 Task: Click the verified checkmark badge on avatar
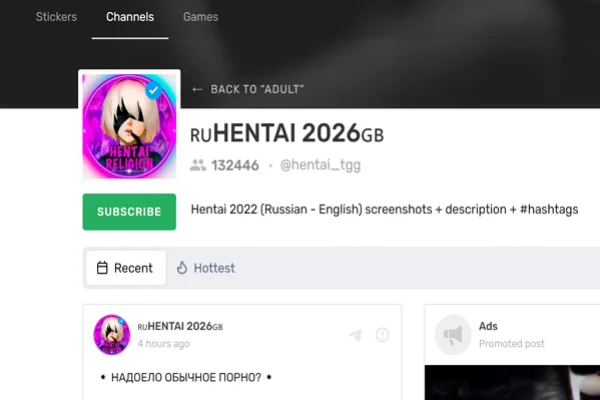[x=153, y=90]
